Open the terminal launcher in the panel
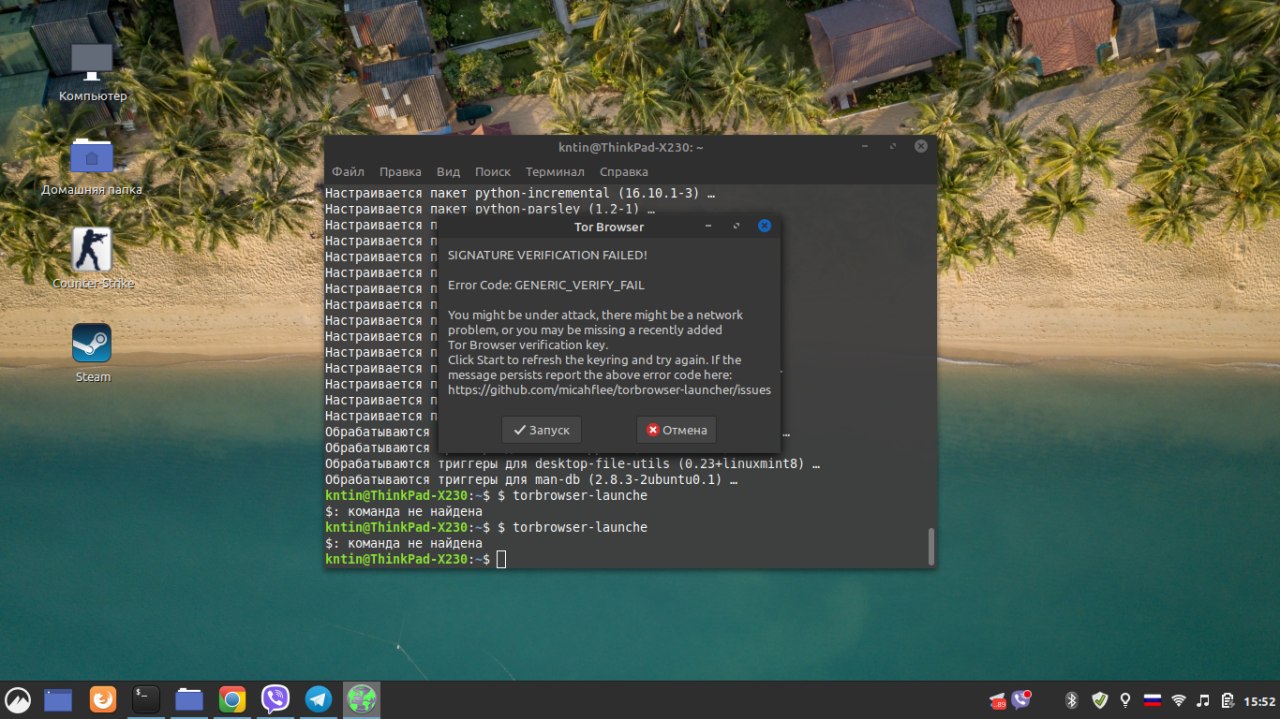This screenshot has height=719, width=1280. tap(146, 699)
